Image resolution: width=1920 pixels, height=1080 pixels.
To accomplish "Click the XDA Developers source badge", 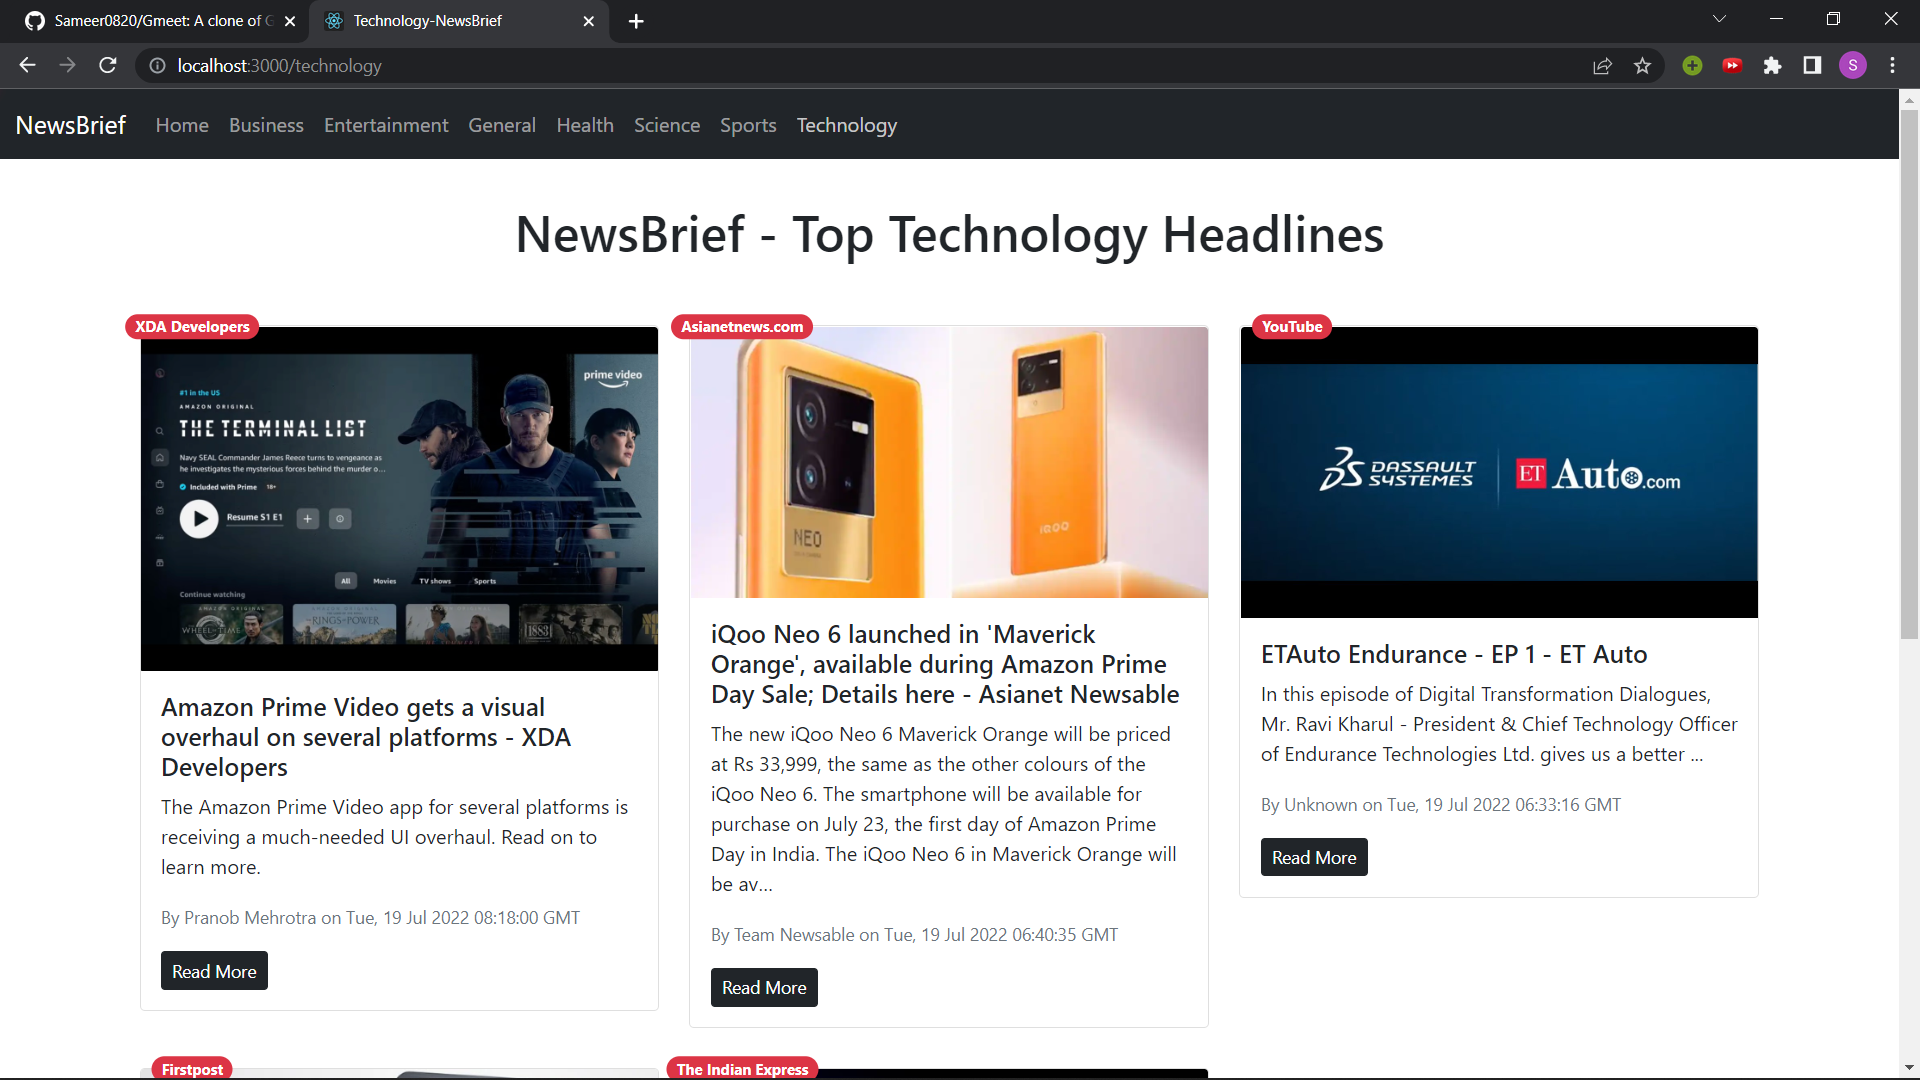I will (192, 327).
